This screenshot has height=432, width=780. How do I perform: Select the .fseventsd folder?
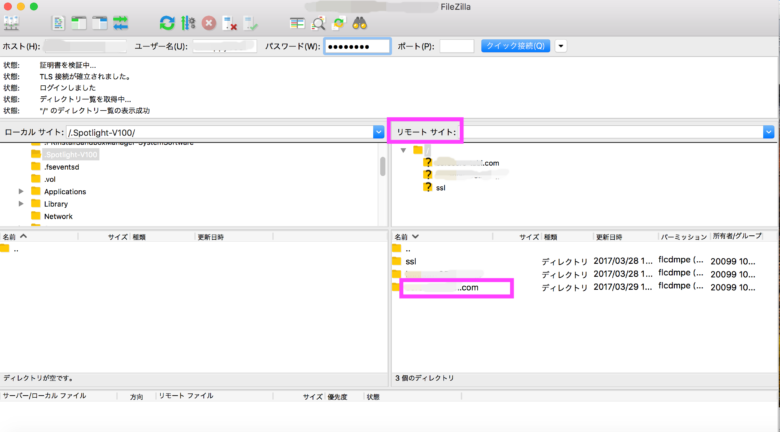pyautogui.click(x=62, y=167)
